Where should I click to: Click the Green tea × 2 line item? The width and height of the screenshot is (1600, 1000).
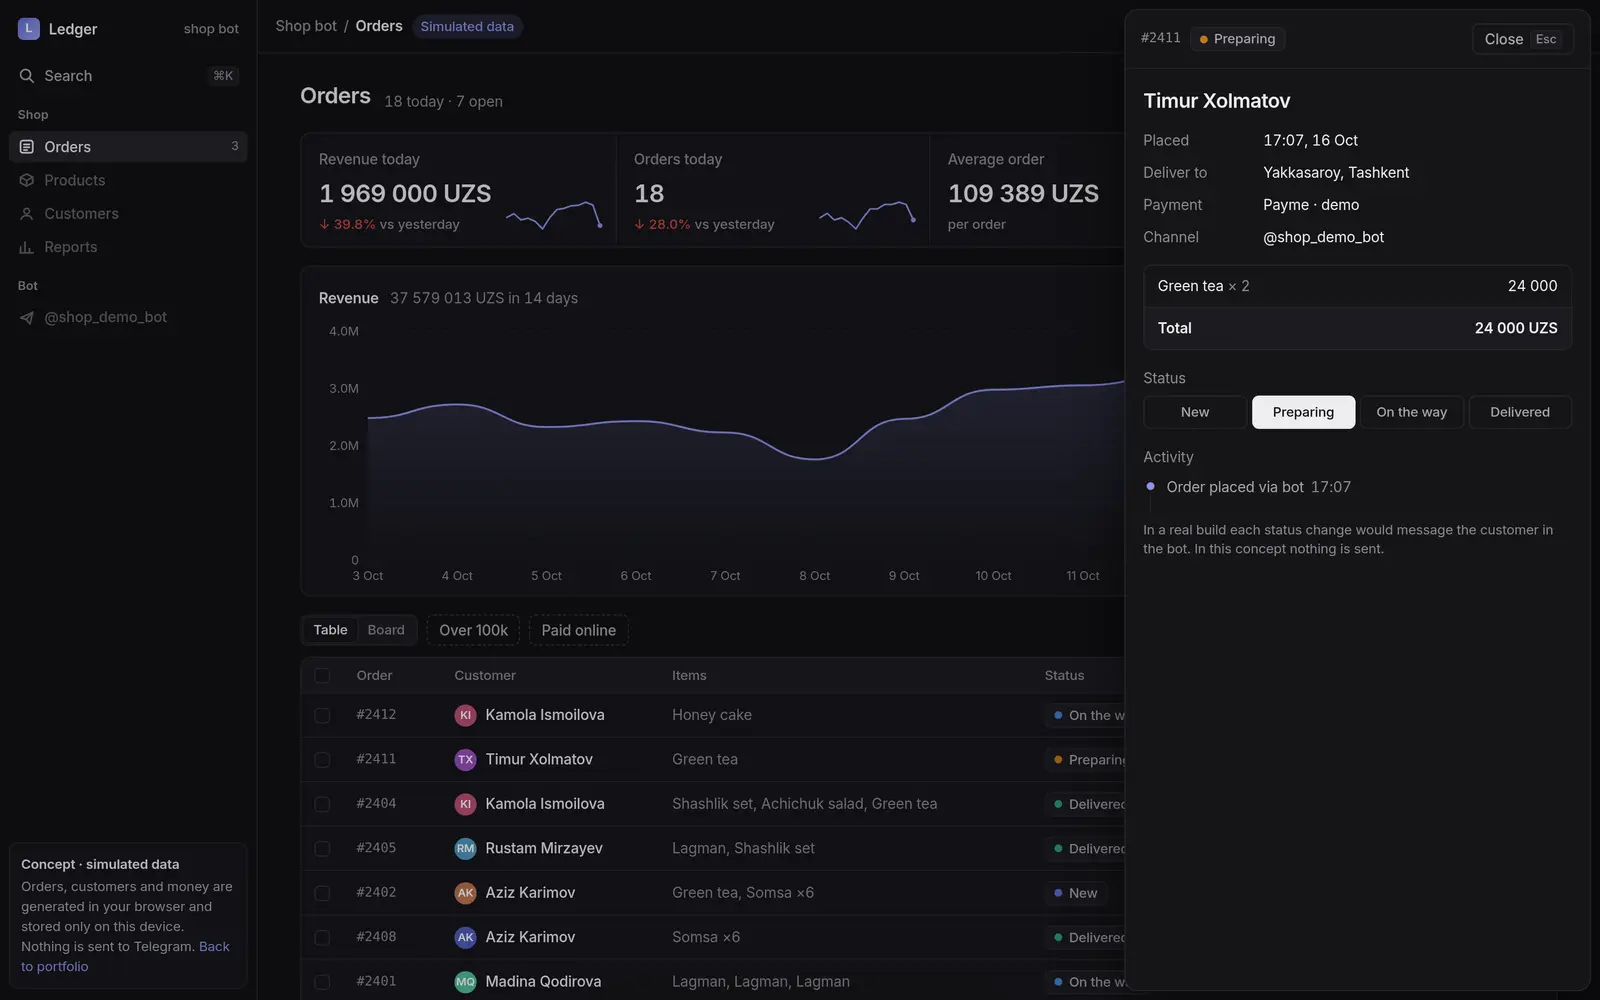pos(1357,286)
